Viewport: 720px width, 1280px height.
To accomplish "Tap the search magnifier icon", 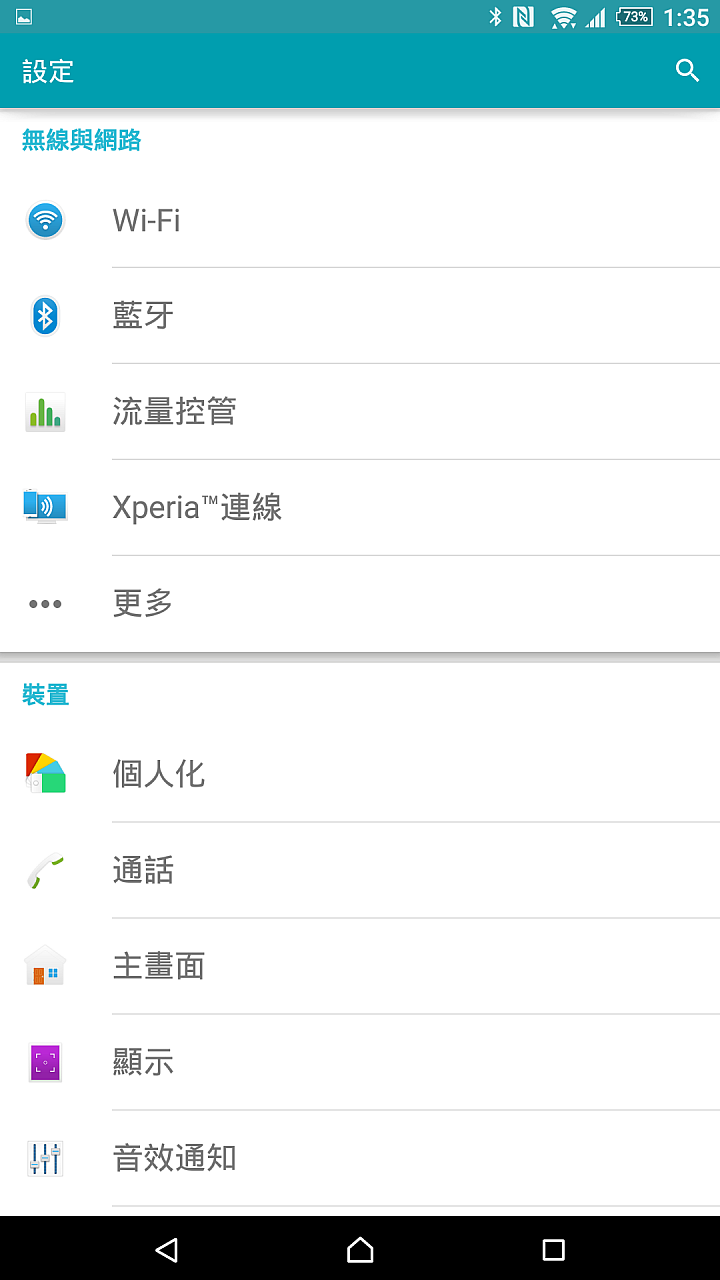I will pyautogui.click(x=687, y=71).
